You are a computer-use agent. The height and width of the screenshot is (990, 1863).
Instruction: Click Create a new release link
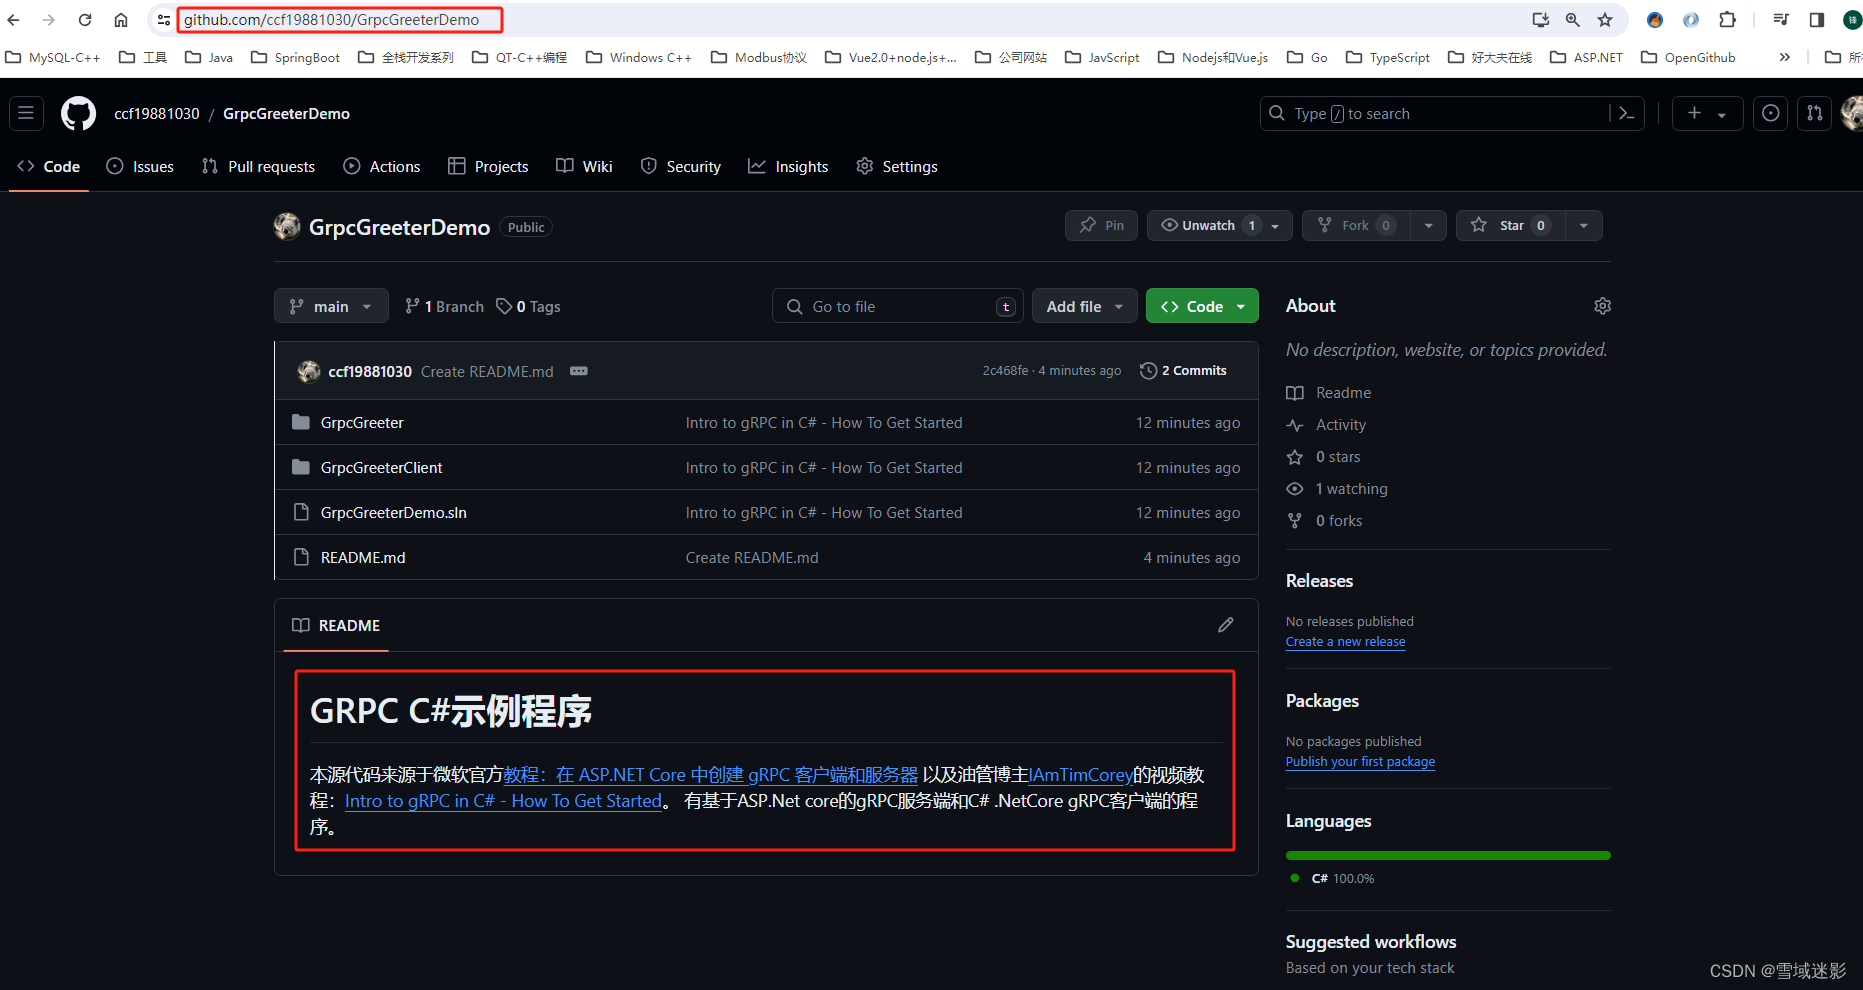[x=1345, y=642]
